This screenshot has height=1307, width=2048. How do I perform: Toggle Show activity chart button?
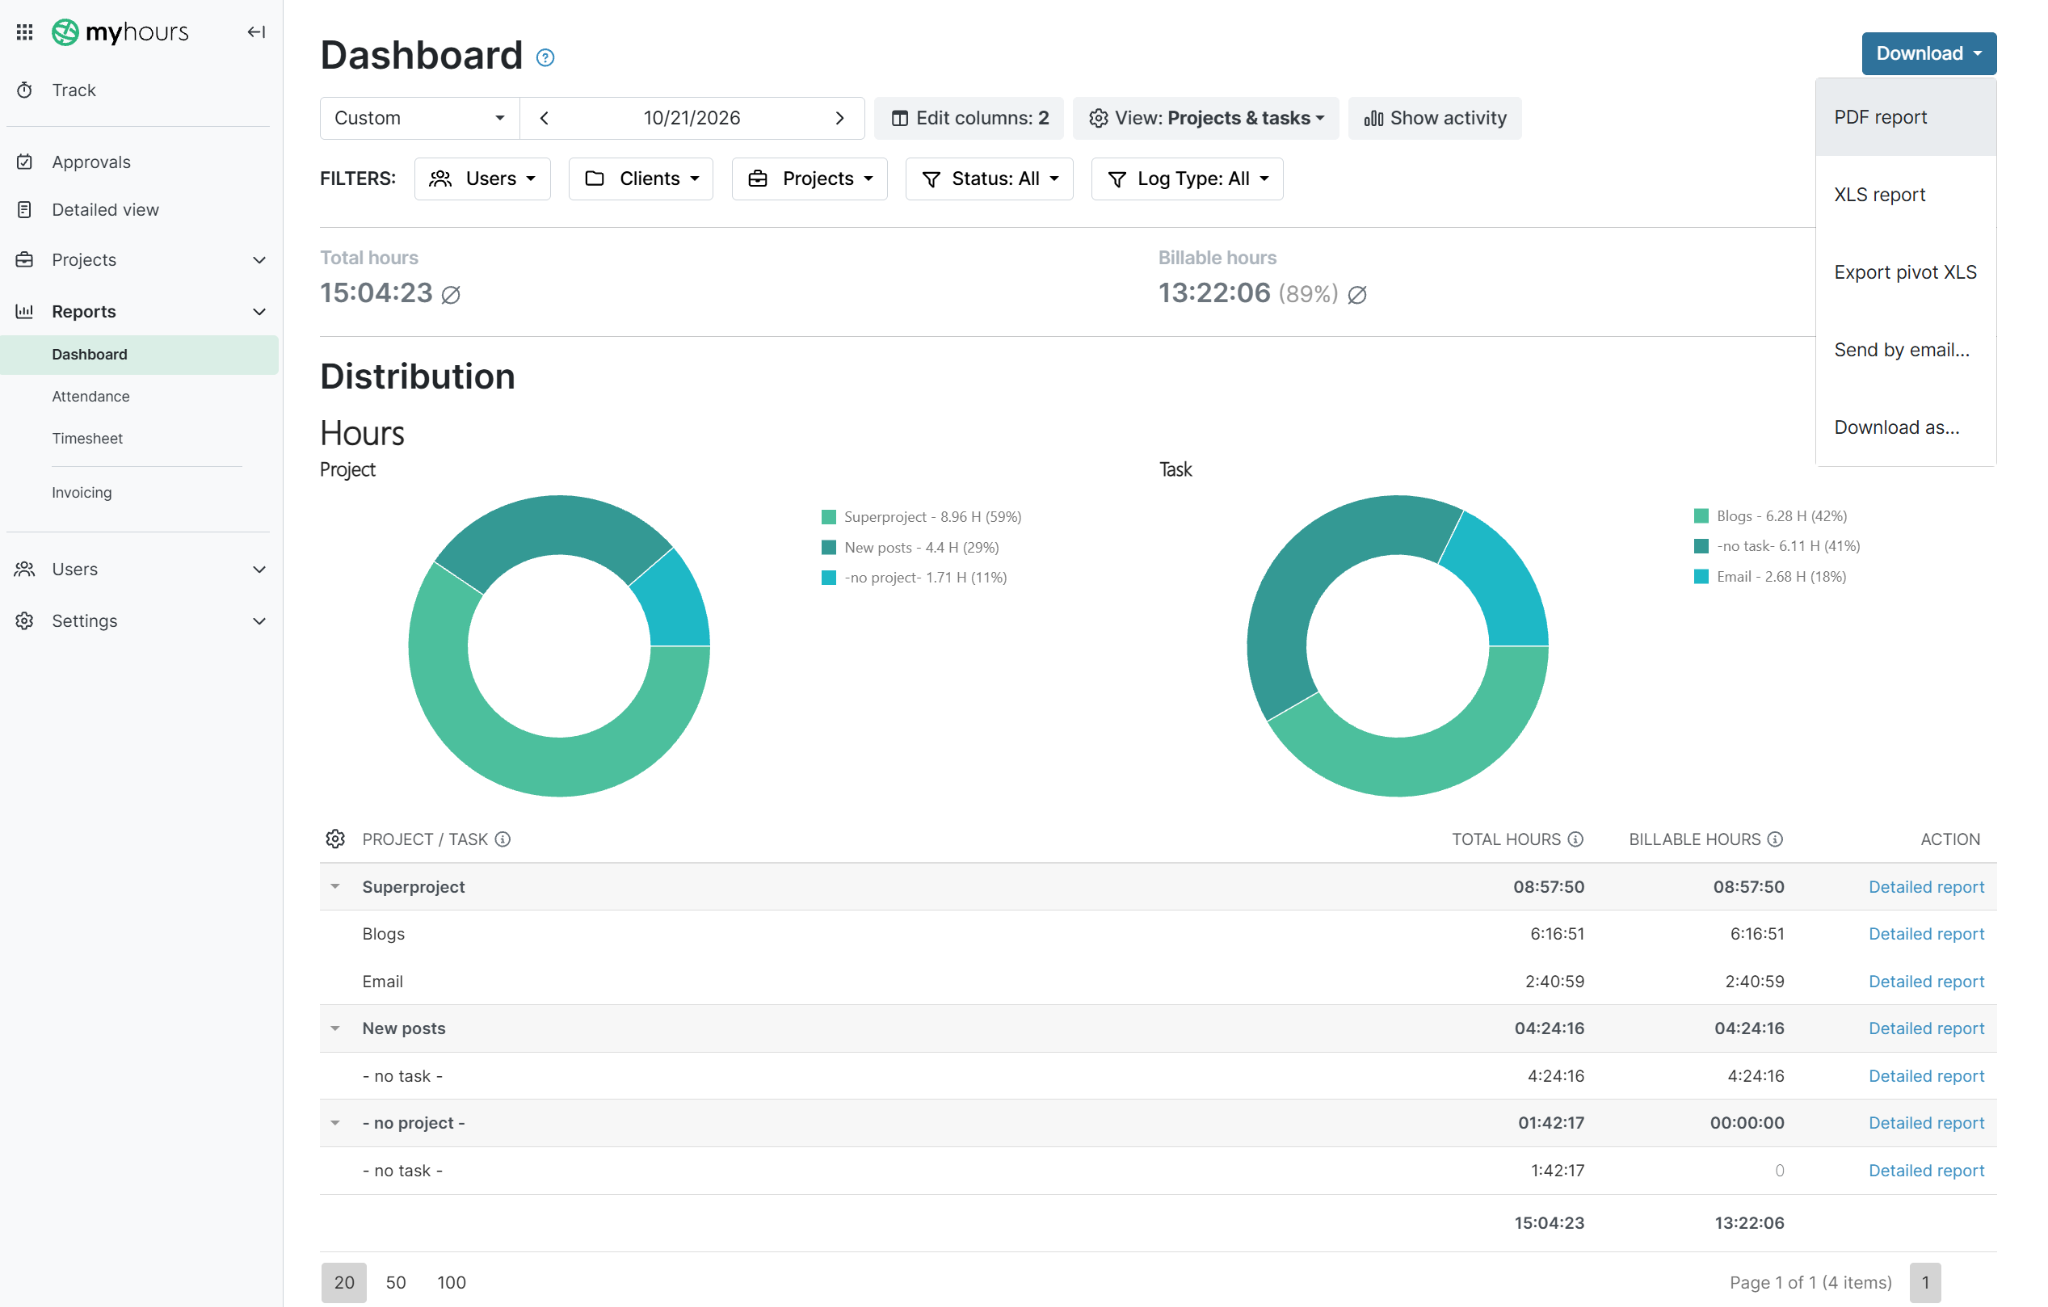(1435, 118)
